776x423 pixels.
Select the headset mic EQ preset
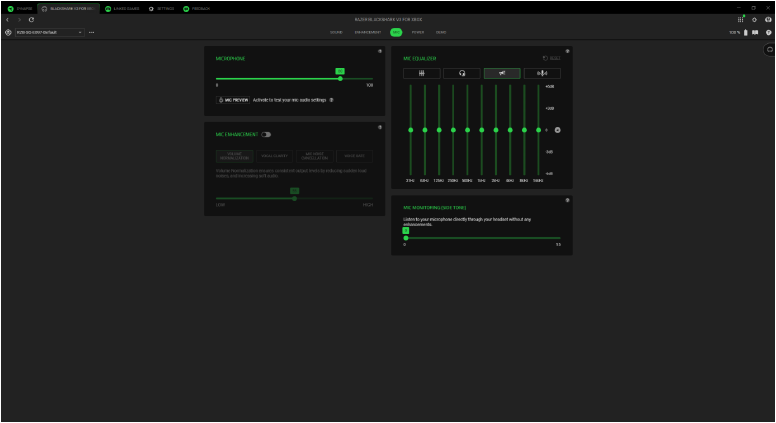coord(462,73)
